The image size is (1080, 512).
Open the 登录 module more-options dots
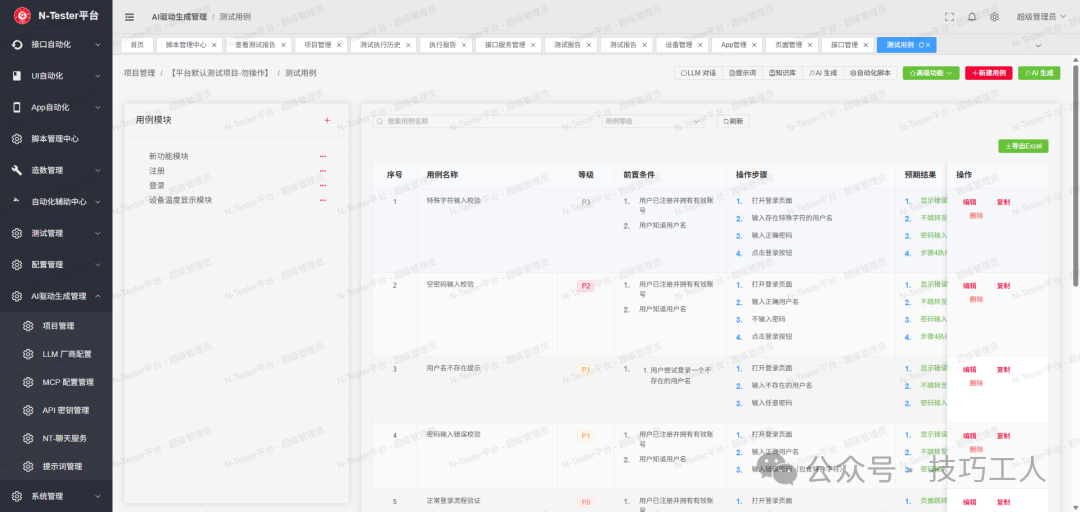tap(322, 185)
